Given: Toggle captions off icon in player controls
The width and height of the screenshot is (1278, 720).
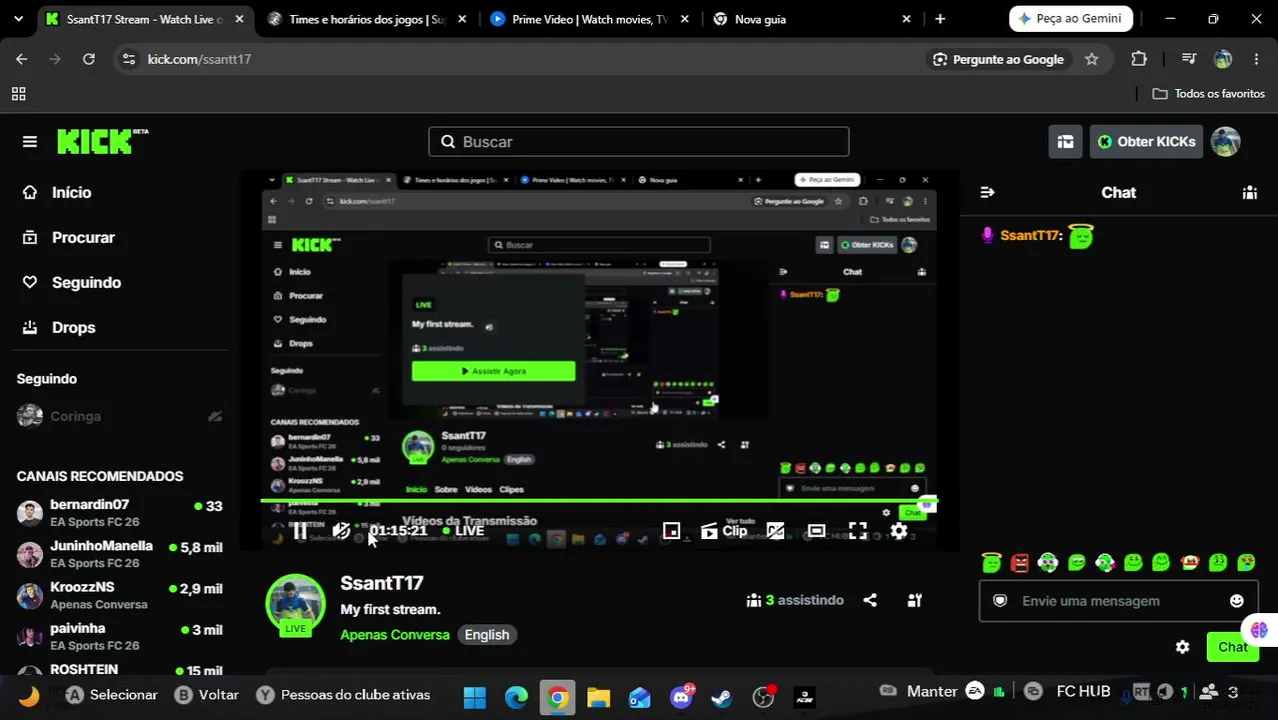Looking at the screenshot, I should point(775,531).
